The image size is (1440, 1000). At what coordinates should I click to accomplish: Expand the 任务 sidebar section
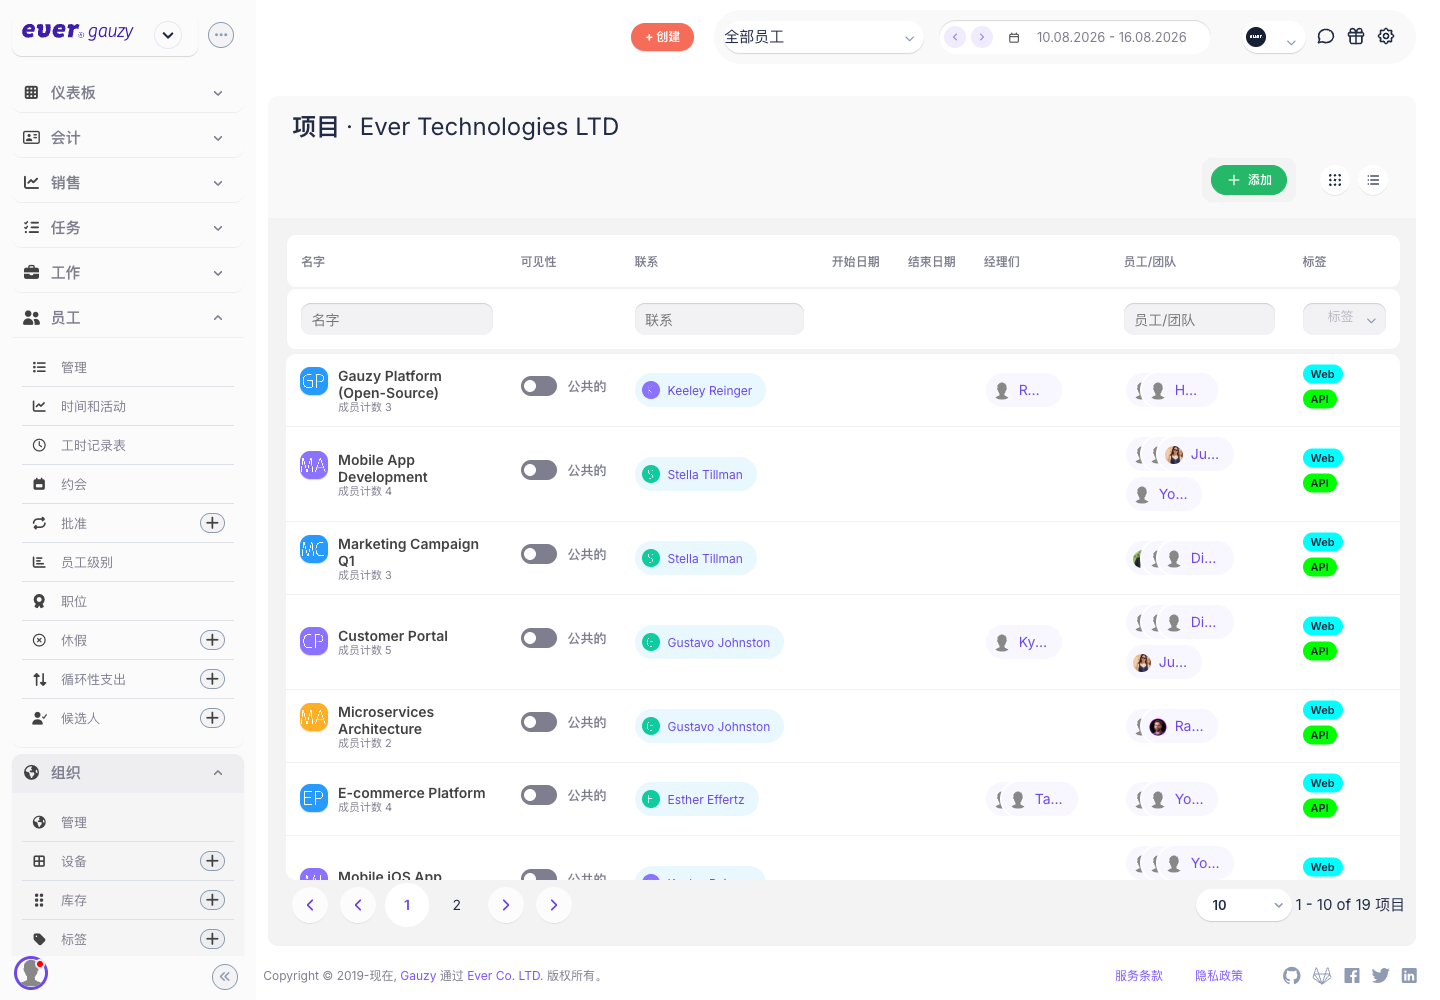click(127, 228)
